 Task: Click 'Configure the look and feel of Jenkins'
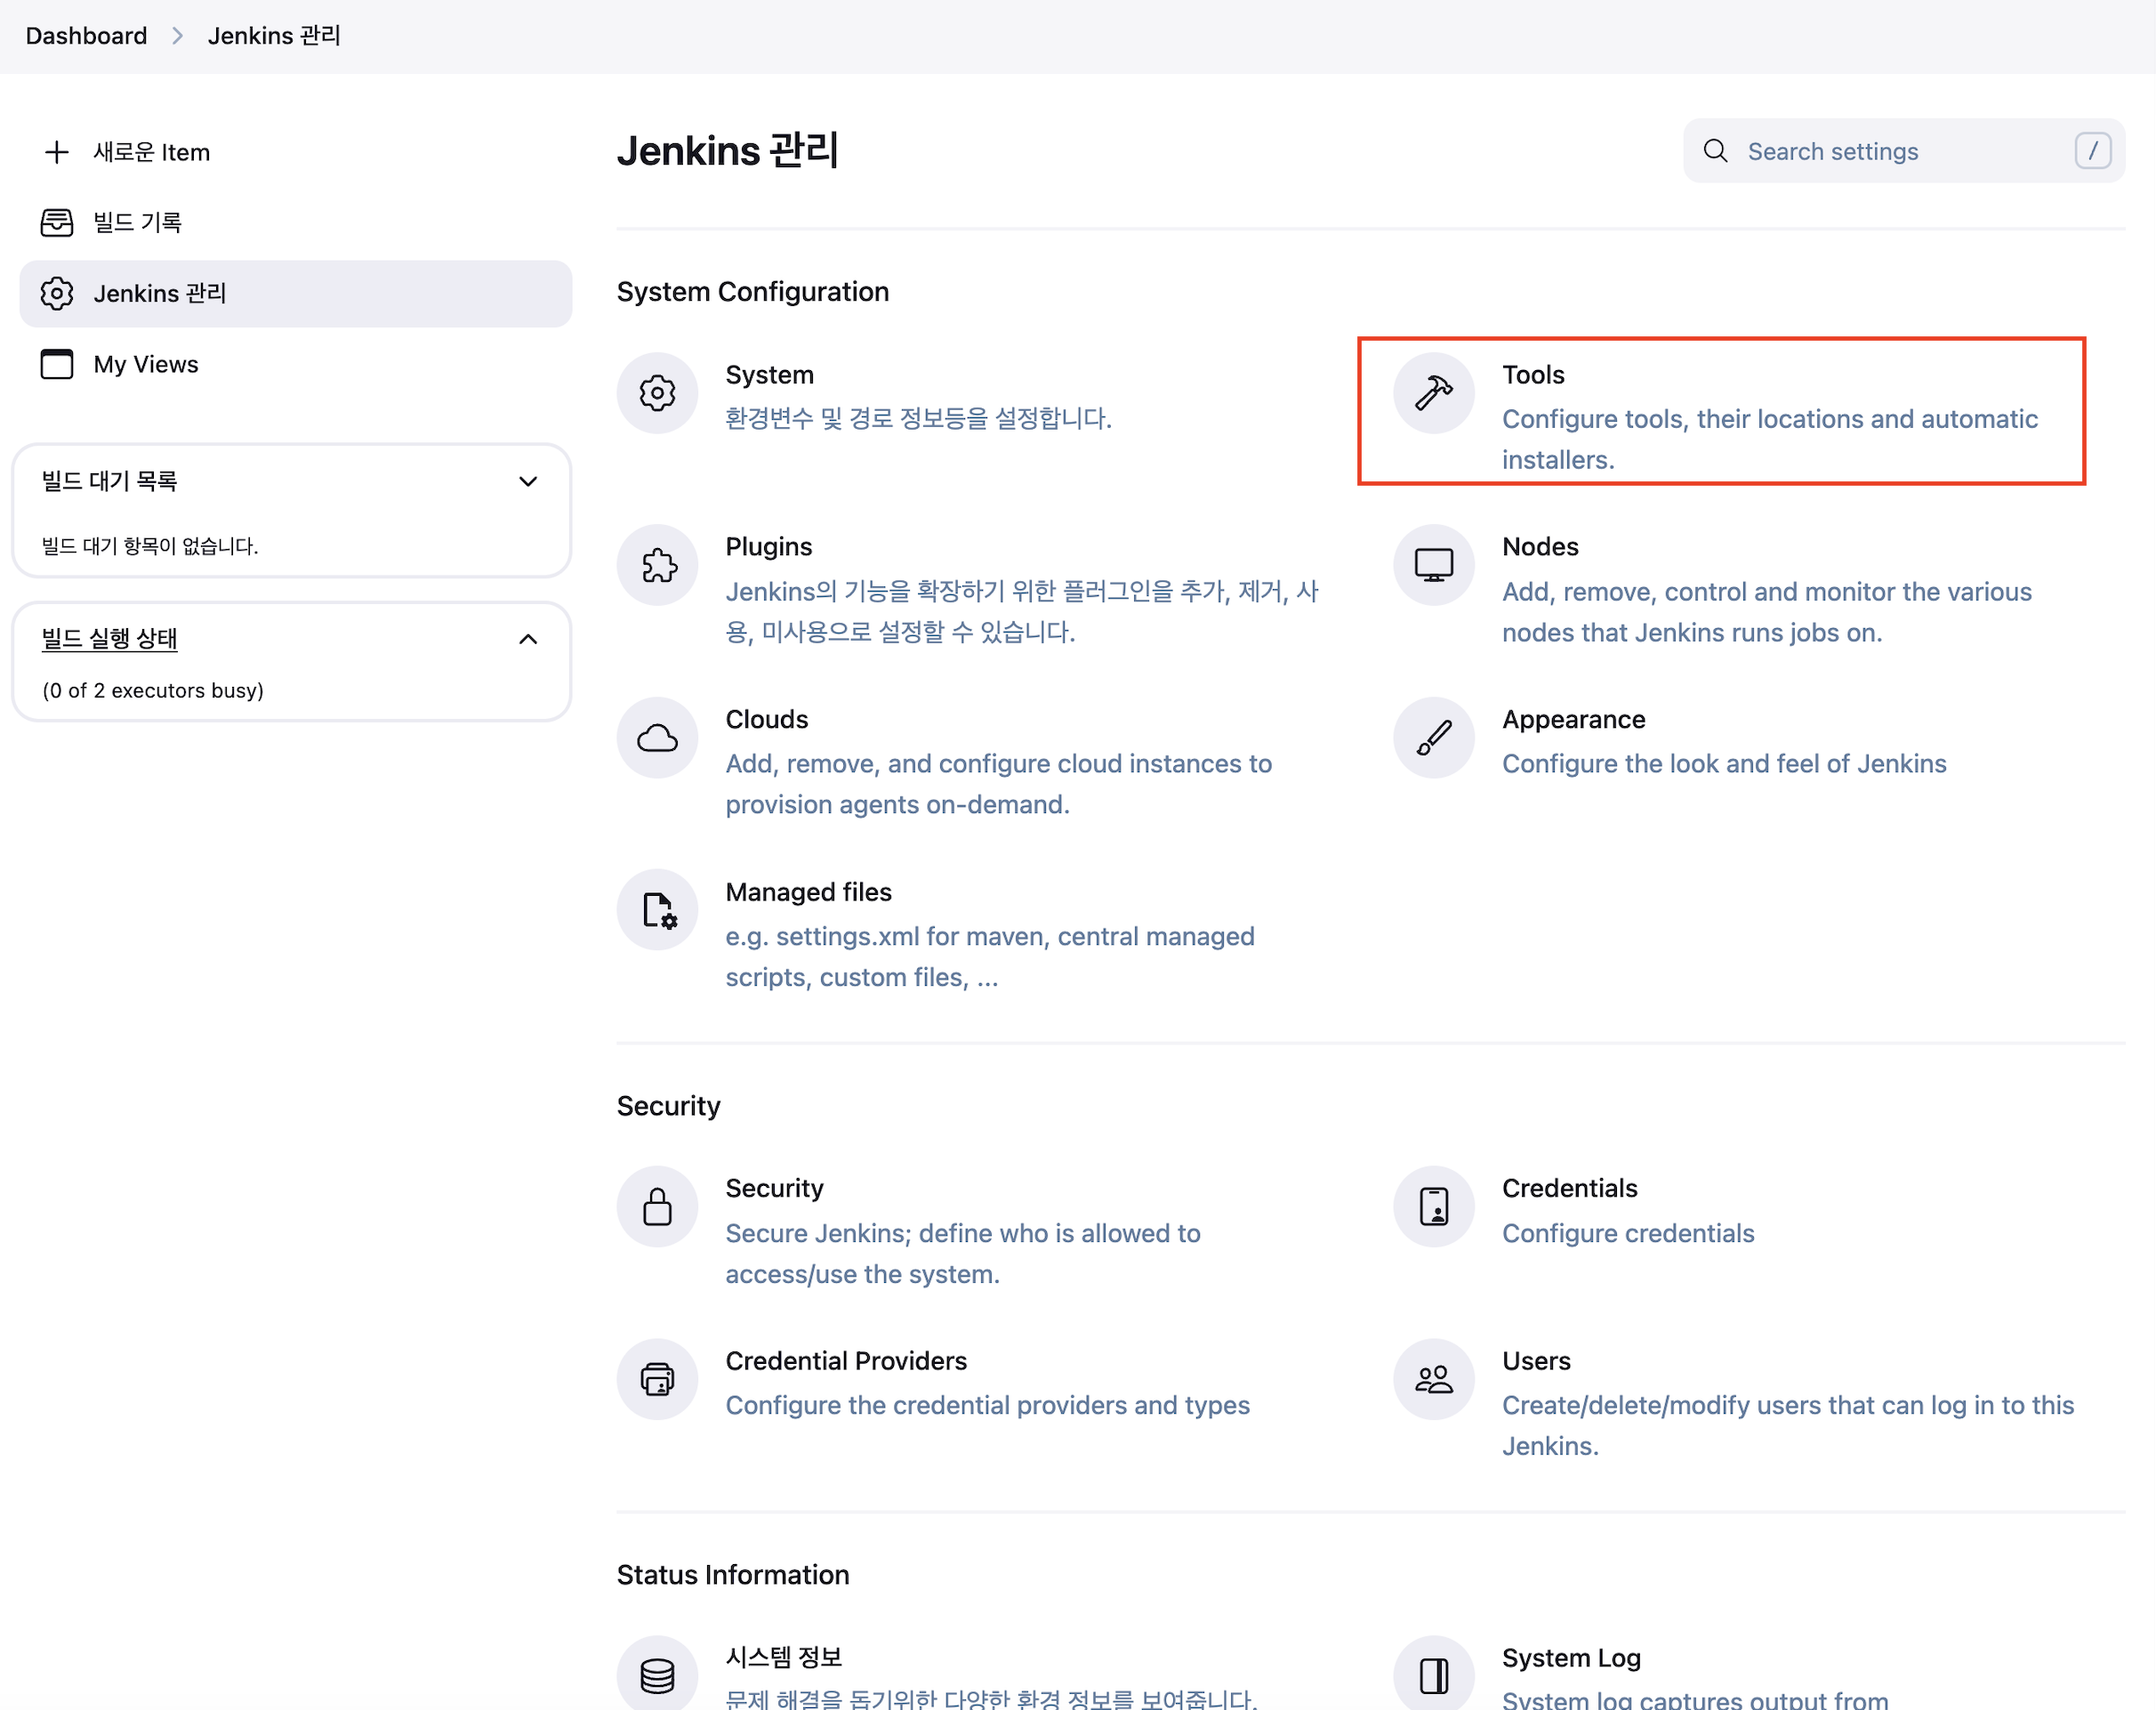tap(1723, 763)
